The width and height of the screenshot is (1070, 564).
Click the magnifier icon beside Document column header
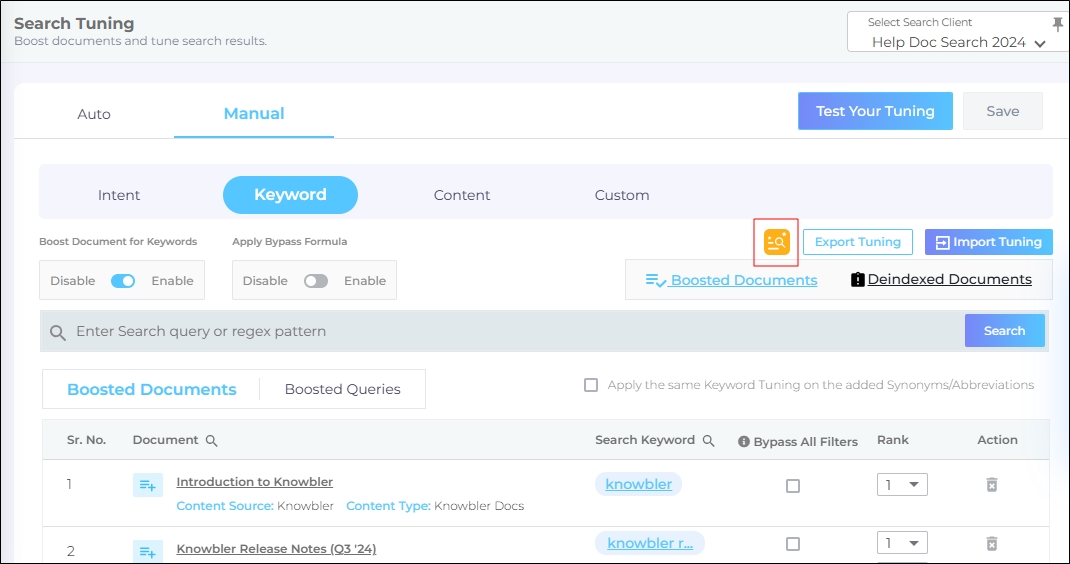pos(211,441)
